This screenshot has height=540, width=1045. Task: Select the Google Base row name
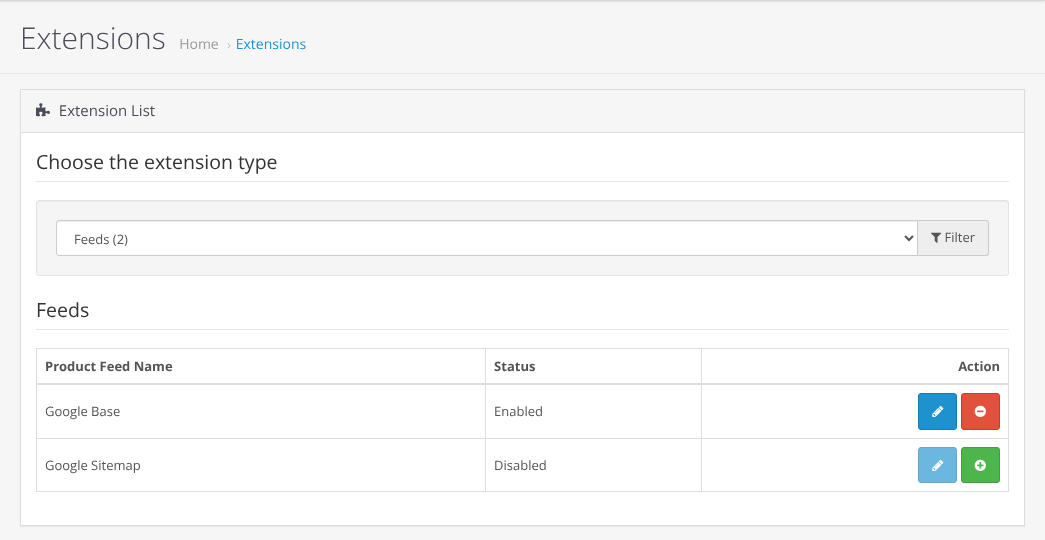(83, 411)
